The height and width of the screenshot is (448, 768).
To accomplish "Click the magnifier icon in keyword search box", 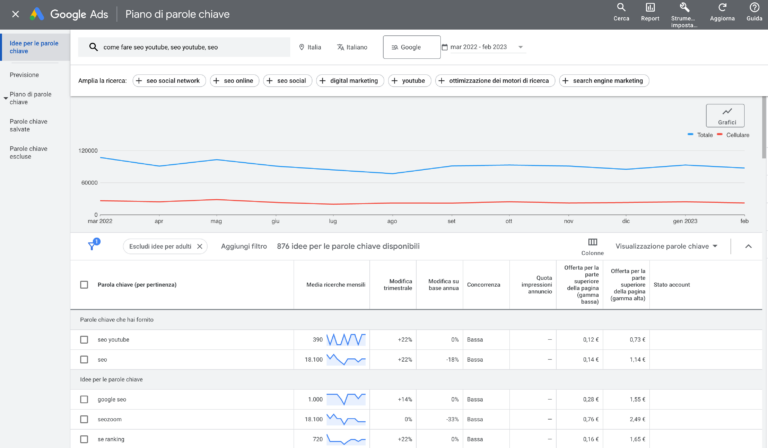I will (93, 47).
